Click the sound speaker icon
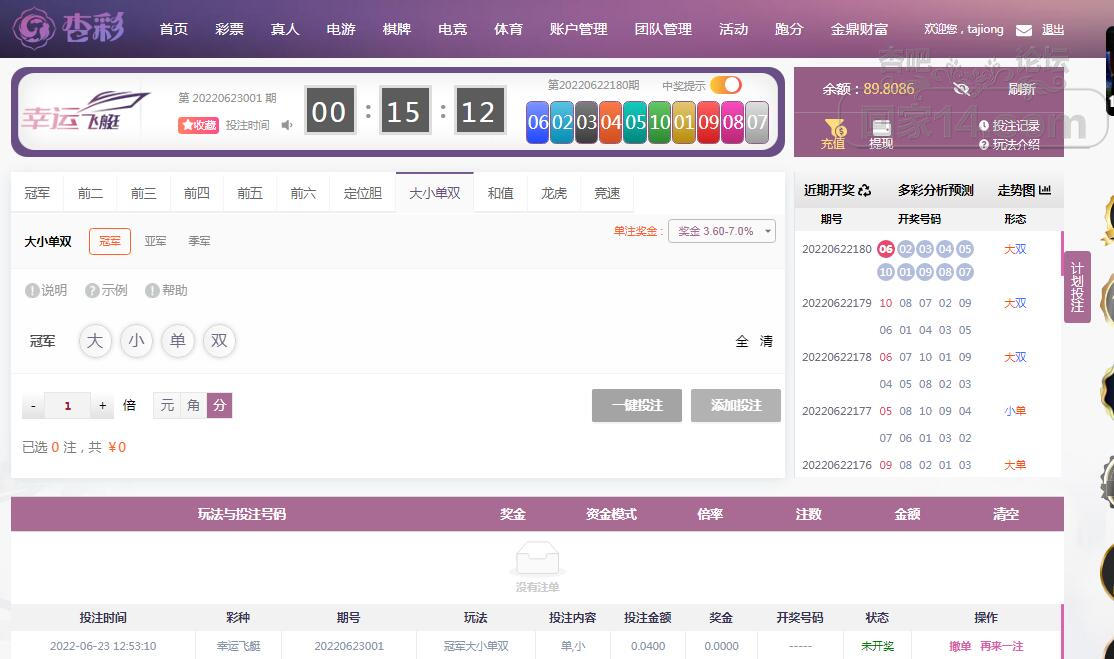This screenshot has width=1114, height=659. (x=286, y=125)
